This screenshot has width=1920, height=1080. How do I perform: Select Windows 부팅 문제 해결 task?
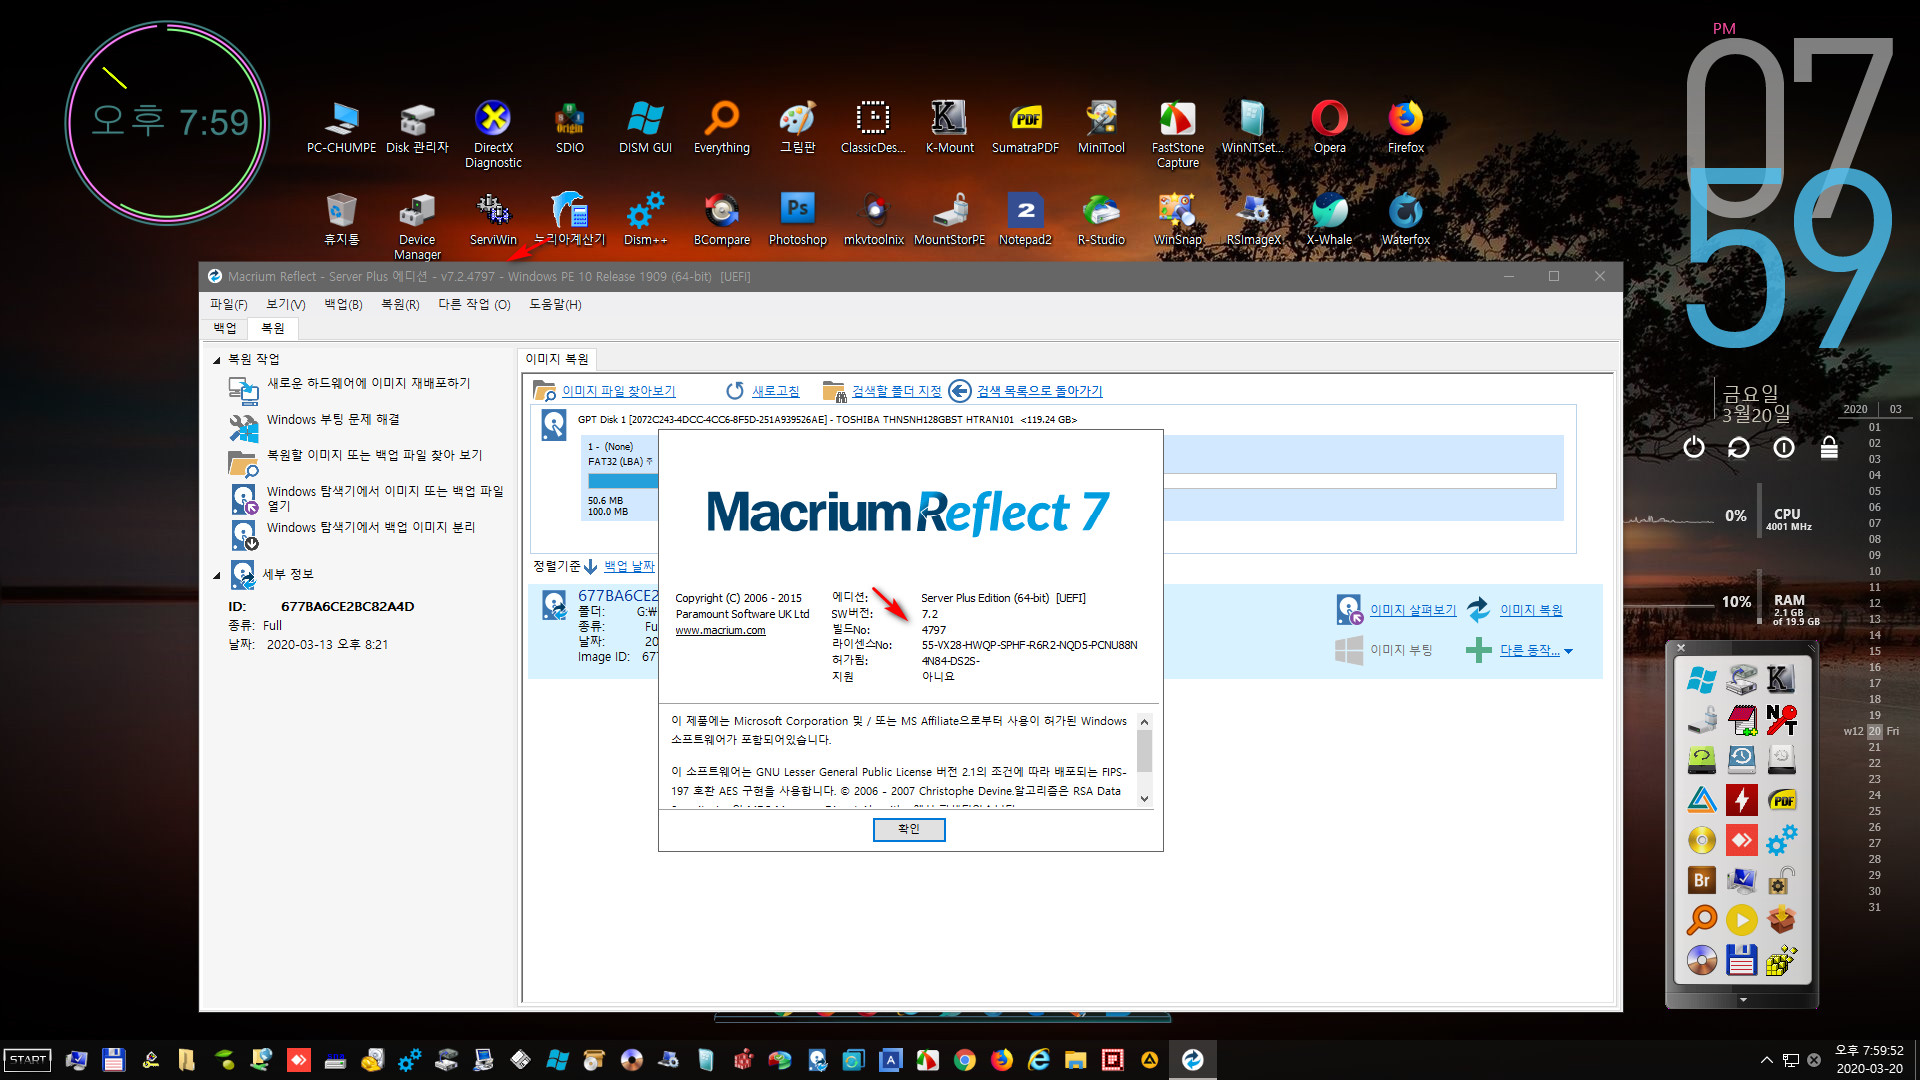point(333,420)
